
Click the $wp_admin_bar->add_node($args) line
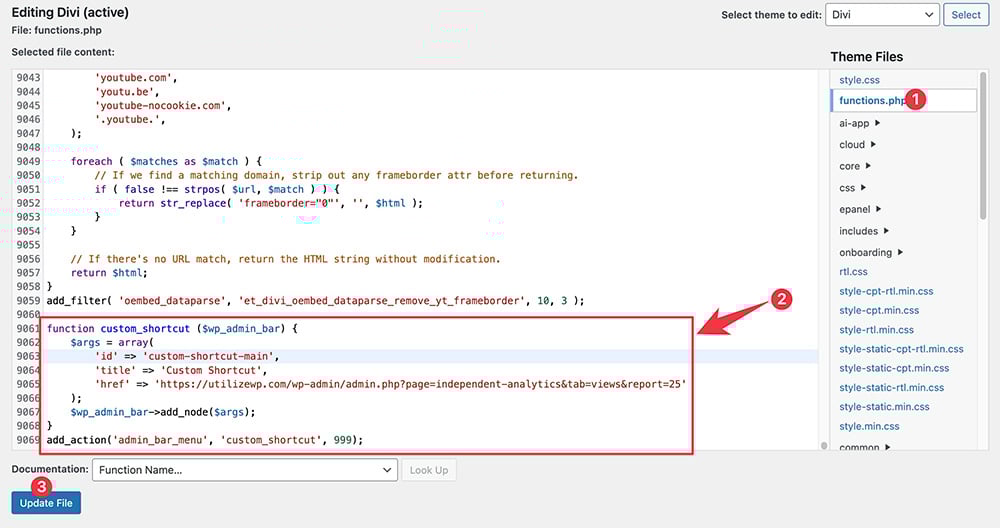[x=163, y=412]
